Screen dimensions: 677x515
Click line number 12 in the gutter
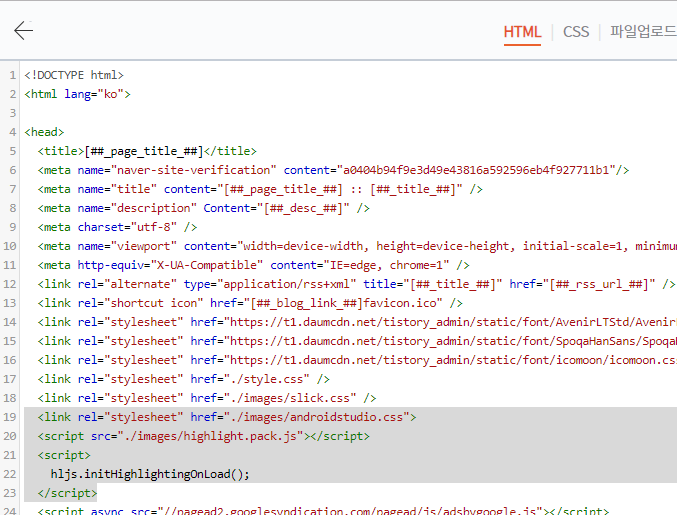tap(9, 284)
